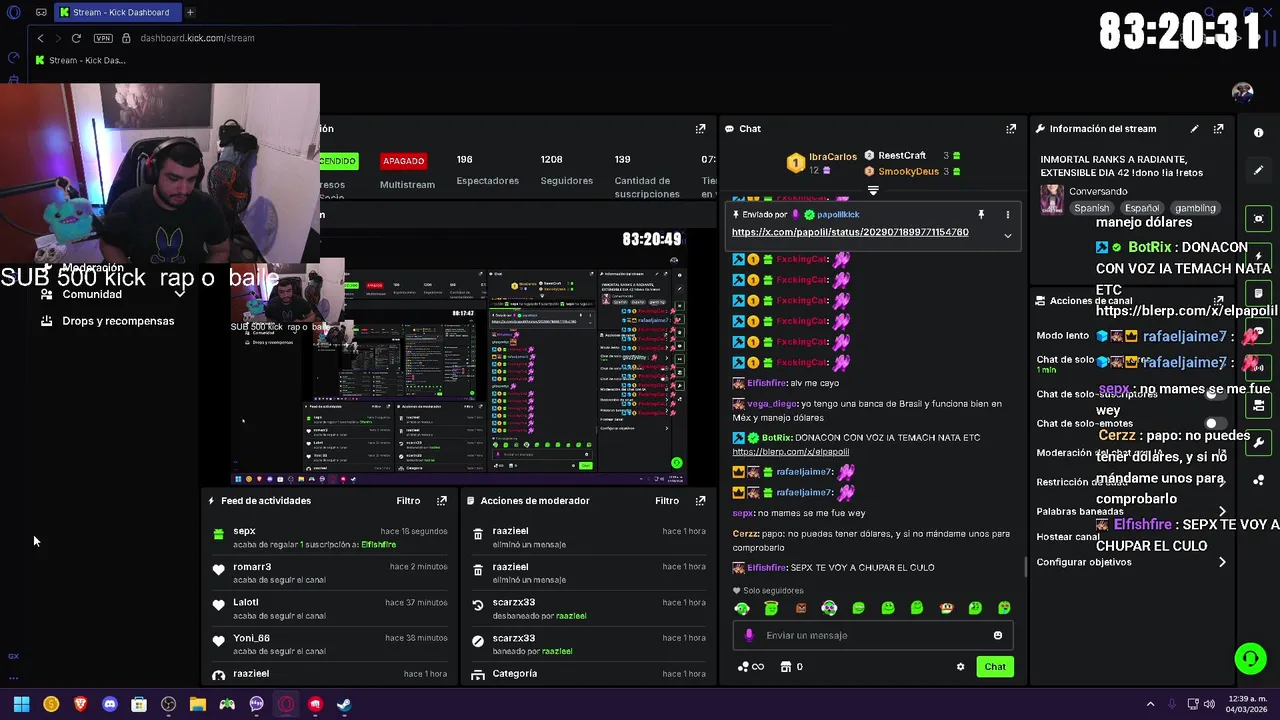This screenshot has height=720, width=1280.
Task: Open the Windows Start menu
Action: pos(21,704)
